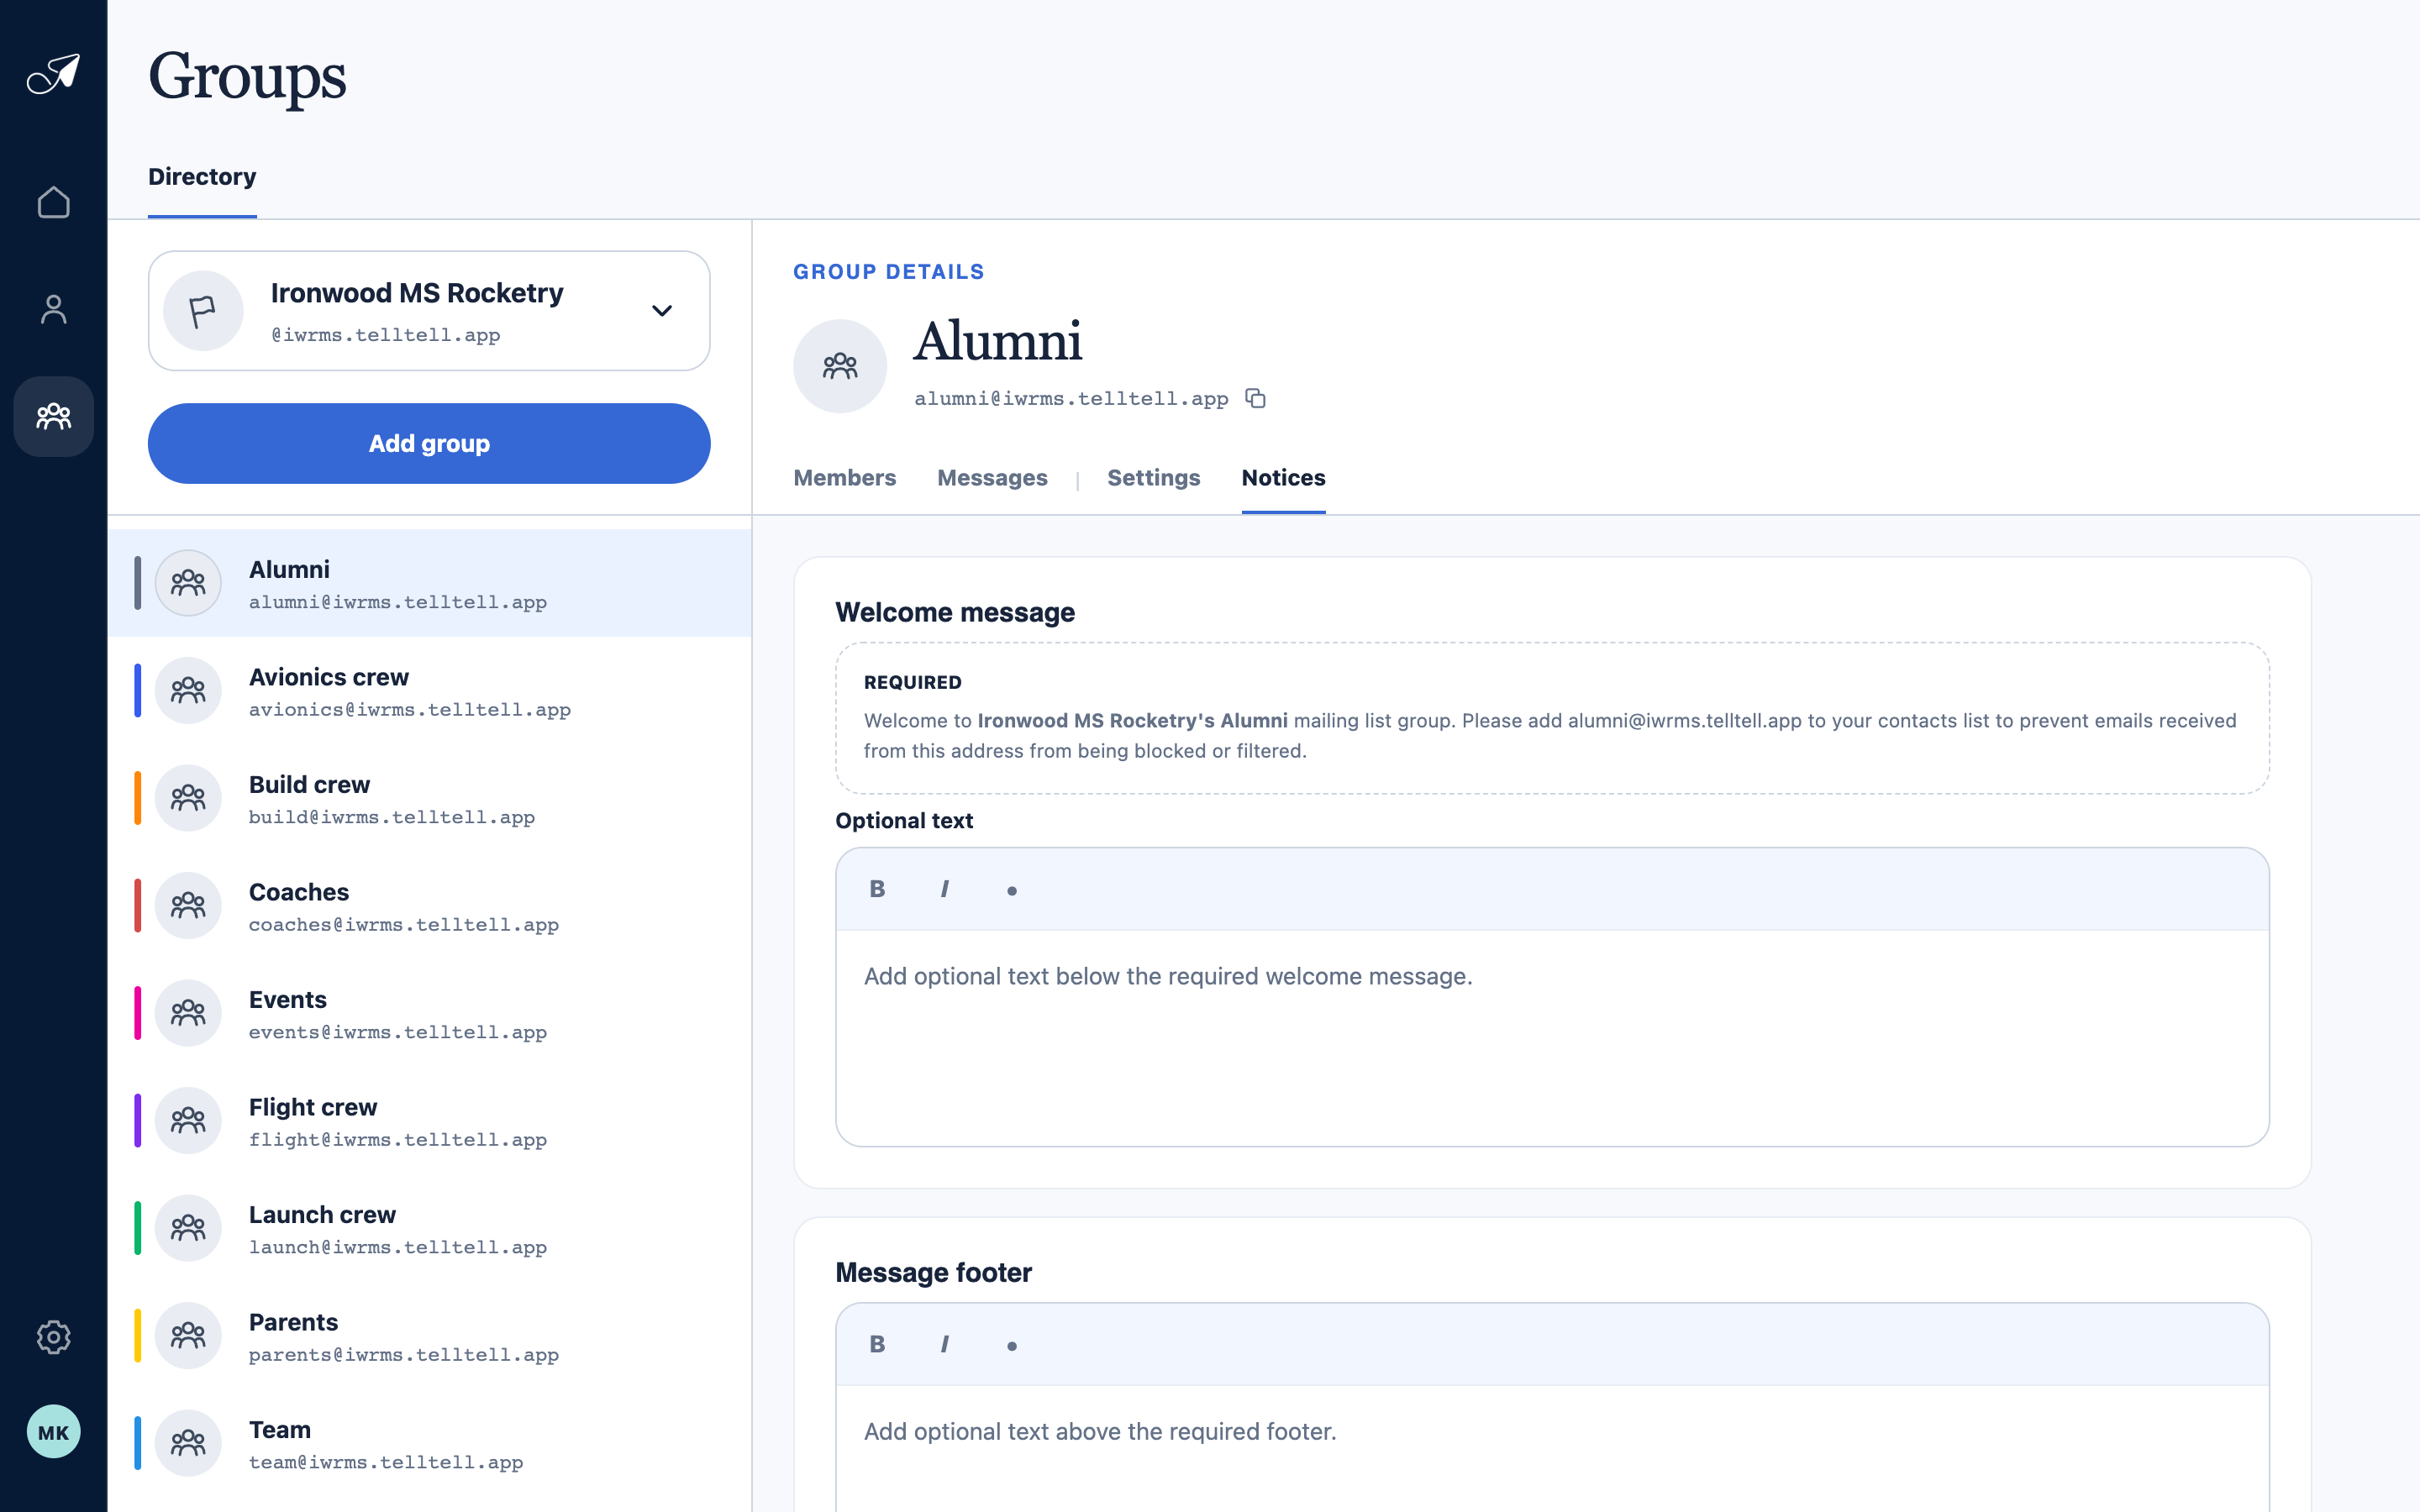Click the Team group icon

coord(188,1443)
